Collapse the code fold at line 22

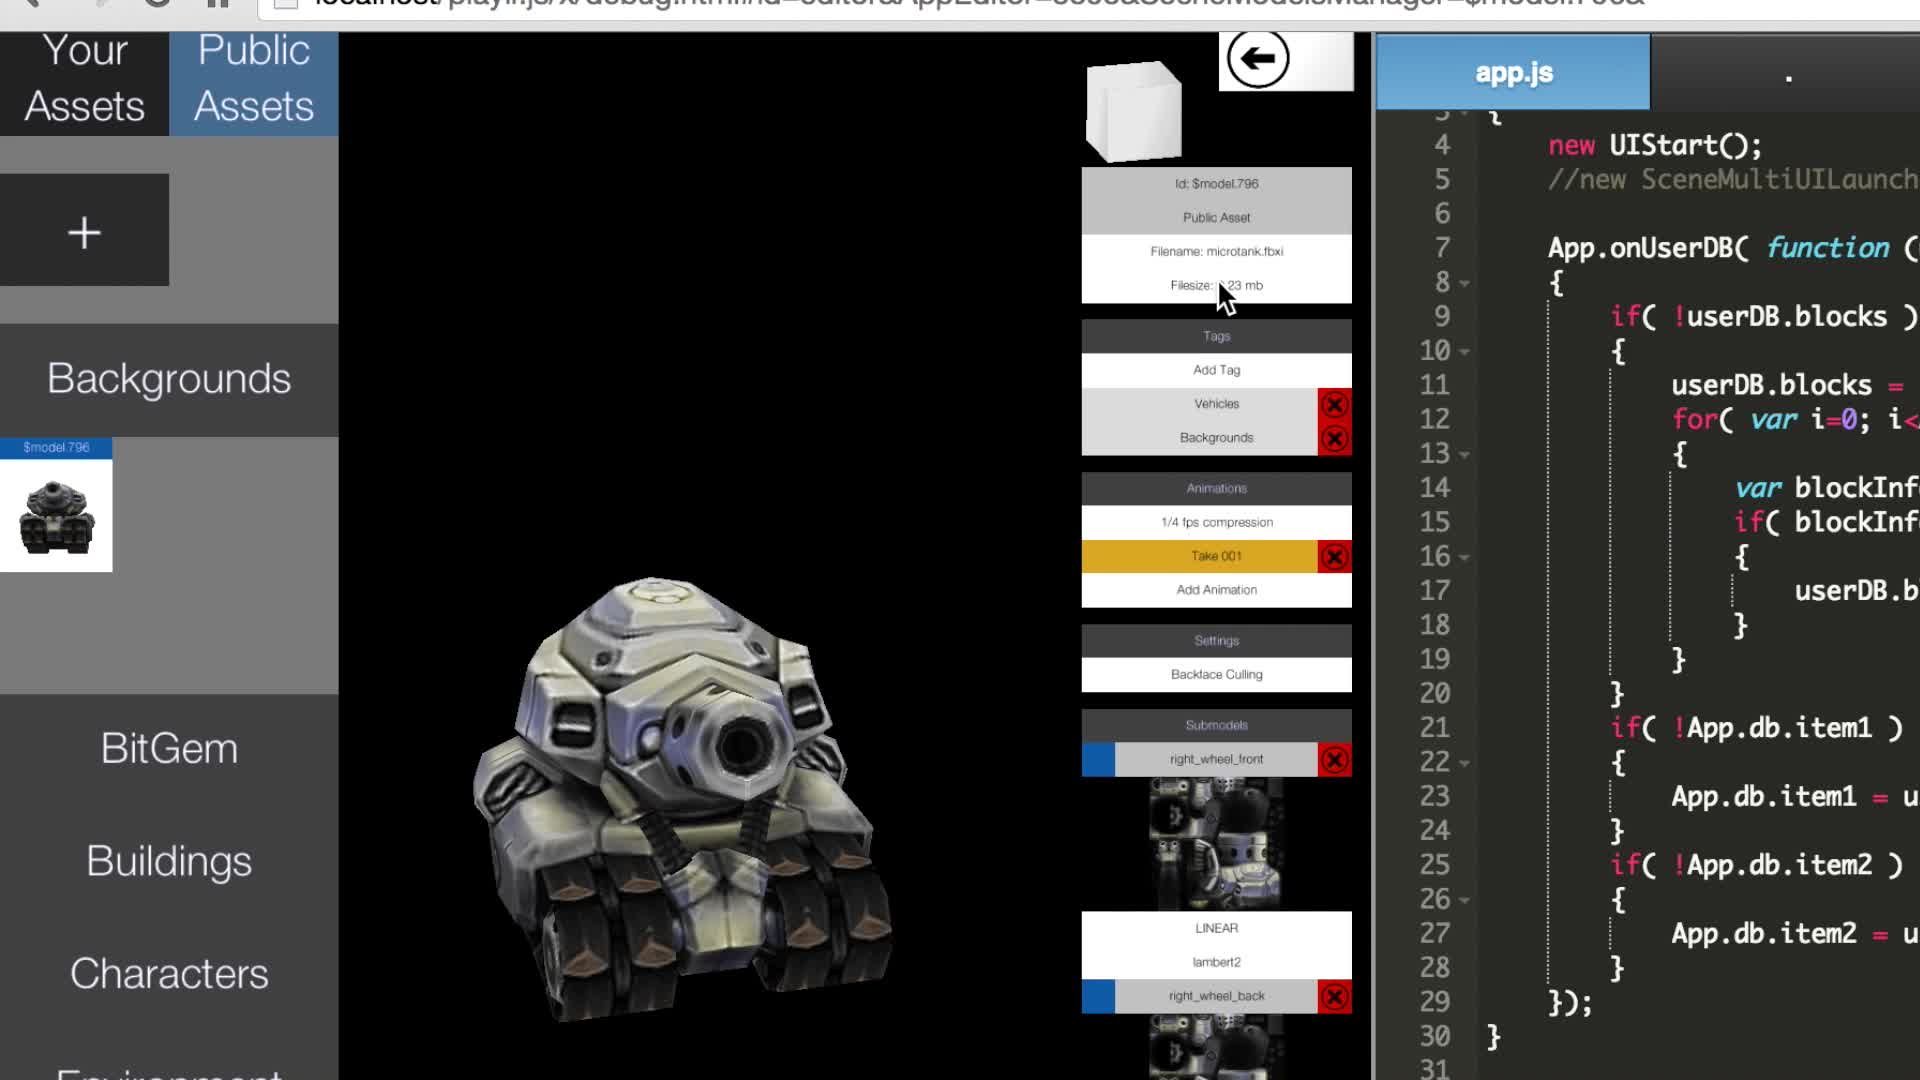coord(1465,762)
